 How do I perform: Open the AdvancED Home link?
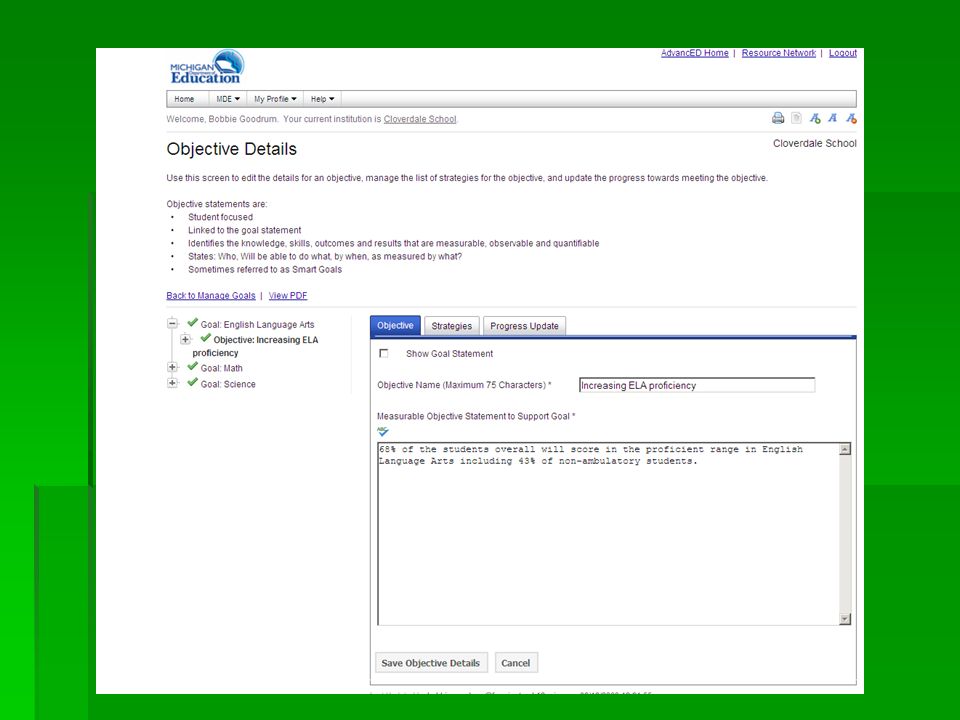(x=695, y=53)
